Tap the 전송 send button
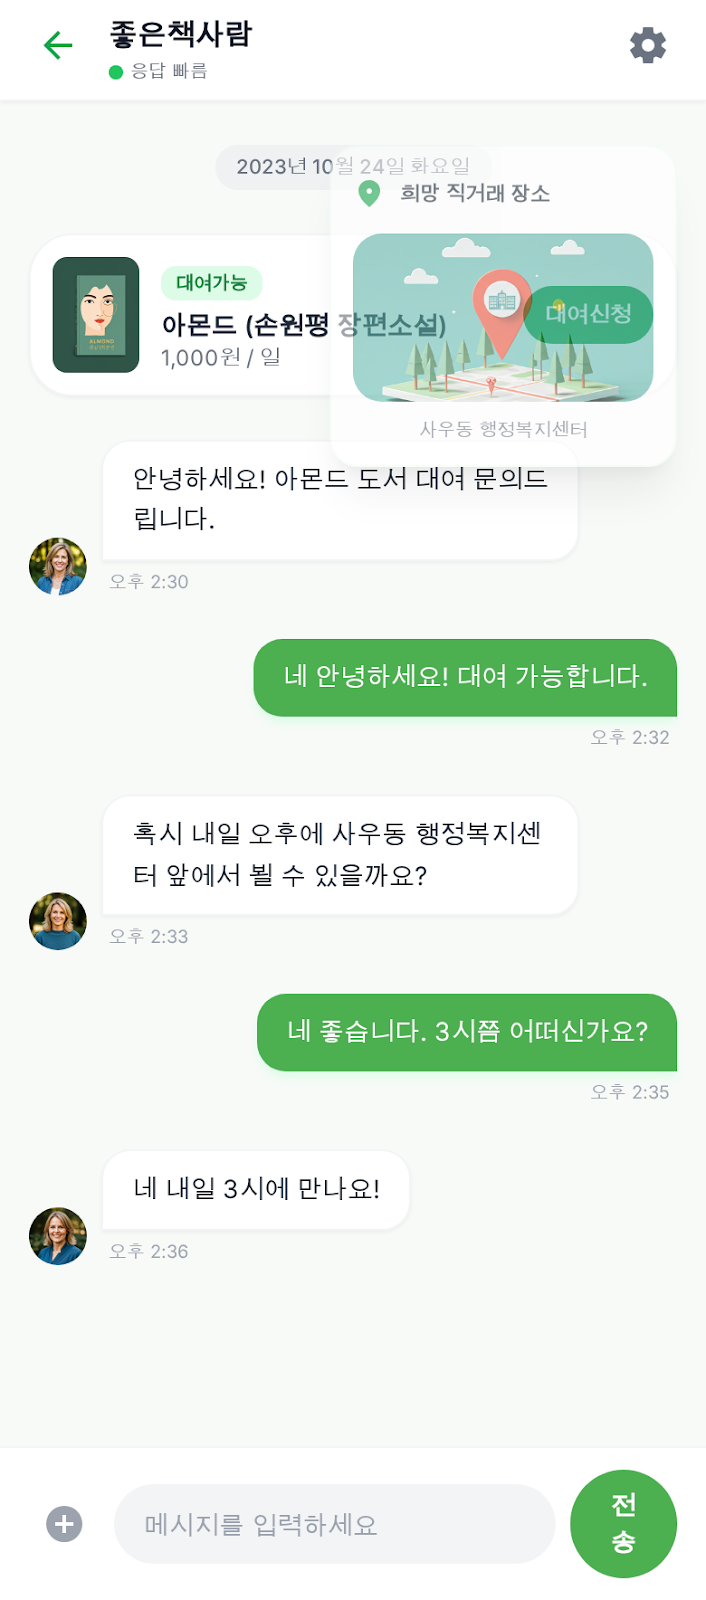 click(623, 1524)
